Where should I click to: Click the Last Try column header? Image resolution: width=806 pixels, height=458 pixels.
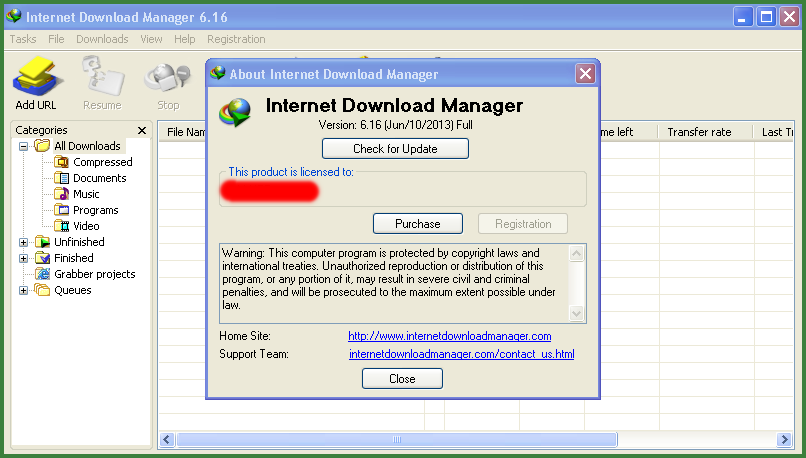[x=774, y=132]
